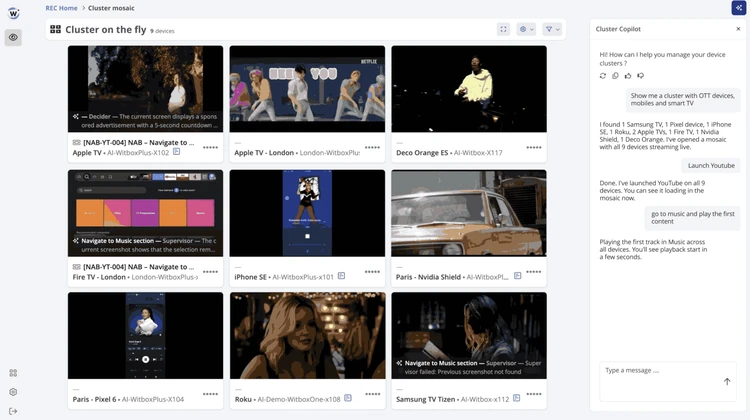Copy the Copilot greeting message
The width and height of the screenshot is (750, 420).
pos(615,76)
